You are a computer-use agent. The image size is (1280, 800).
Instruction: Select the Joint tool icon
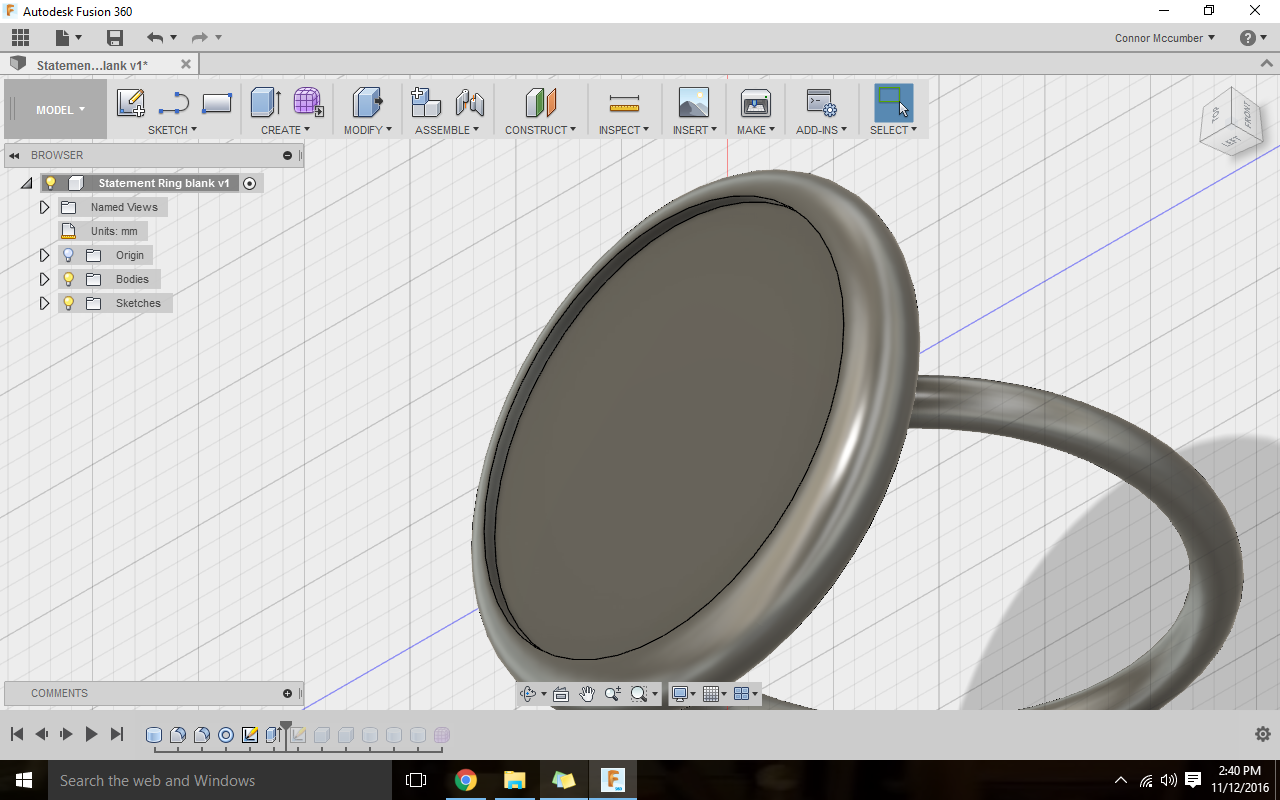pos(469,102)
